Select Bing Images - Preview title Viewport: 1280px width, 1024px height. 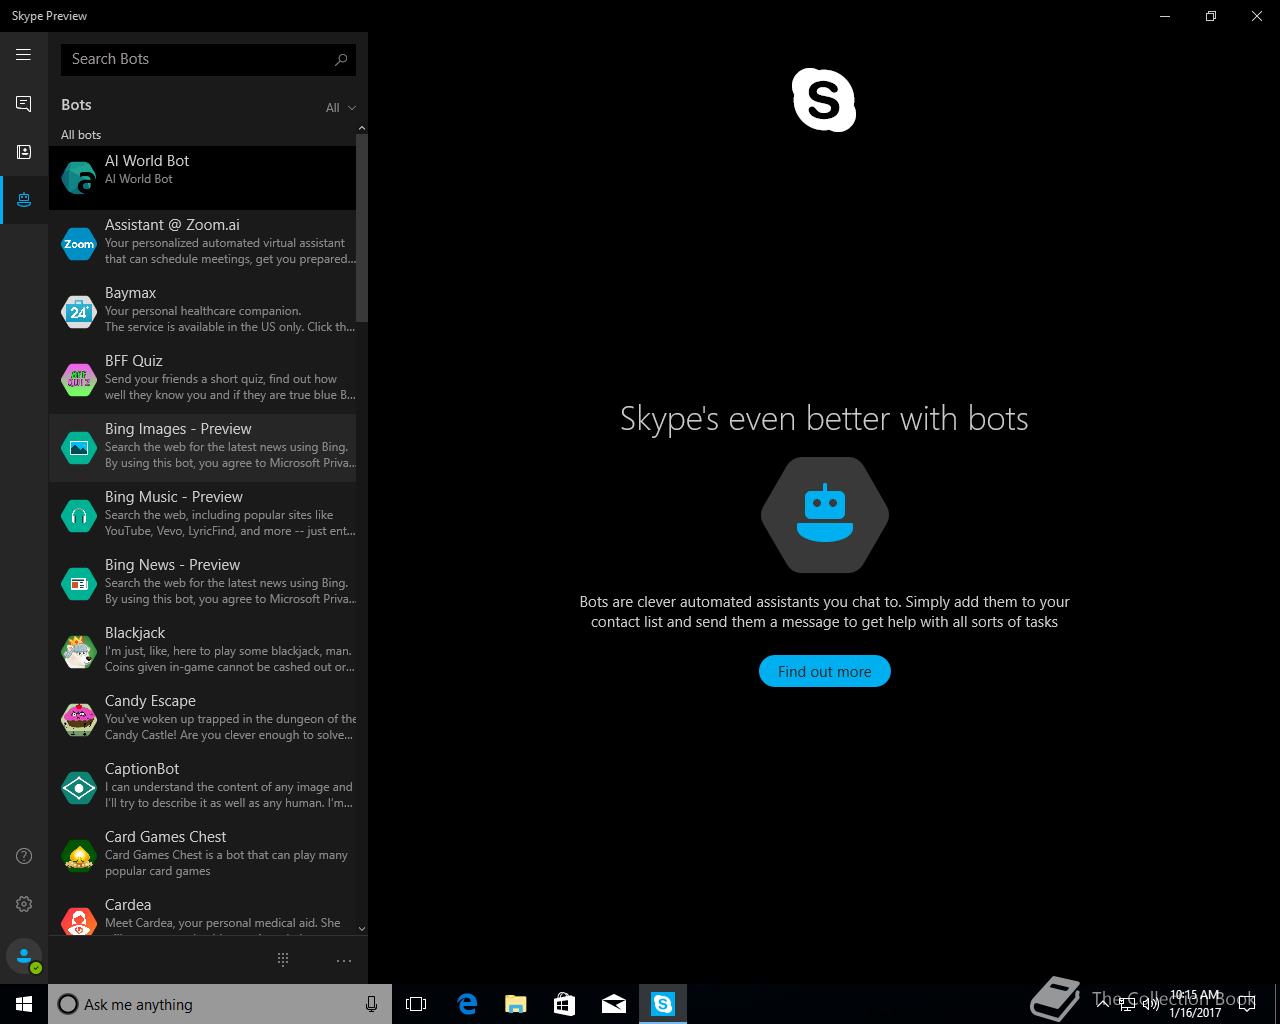click(x=178, y=428)
